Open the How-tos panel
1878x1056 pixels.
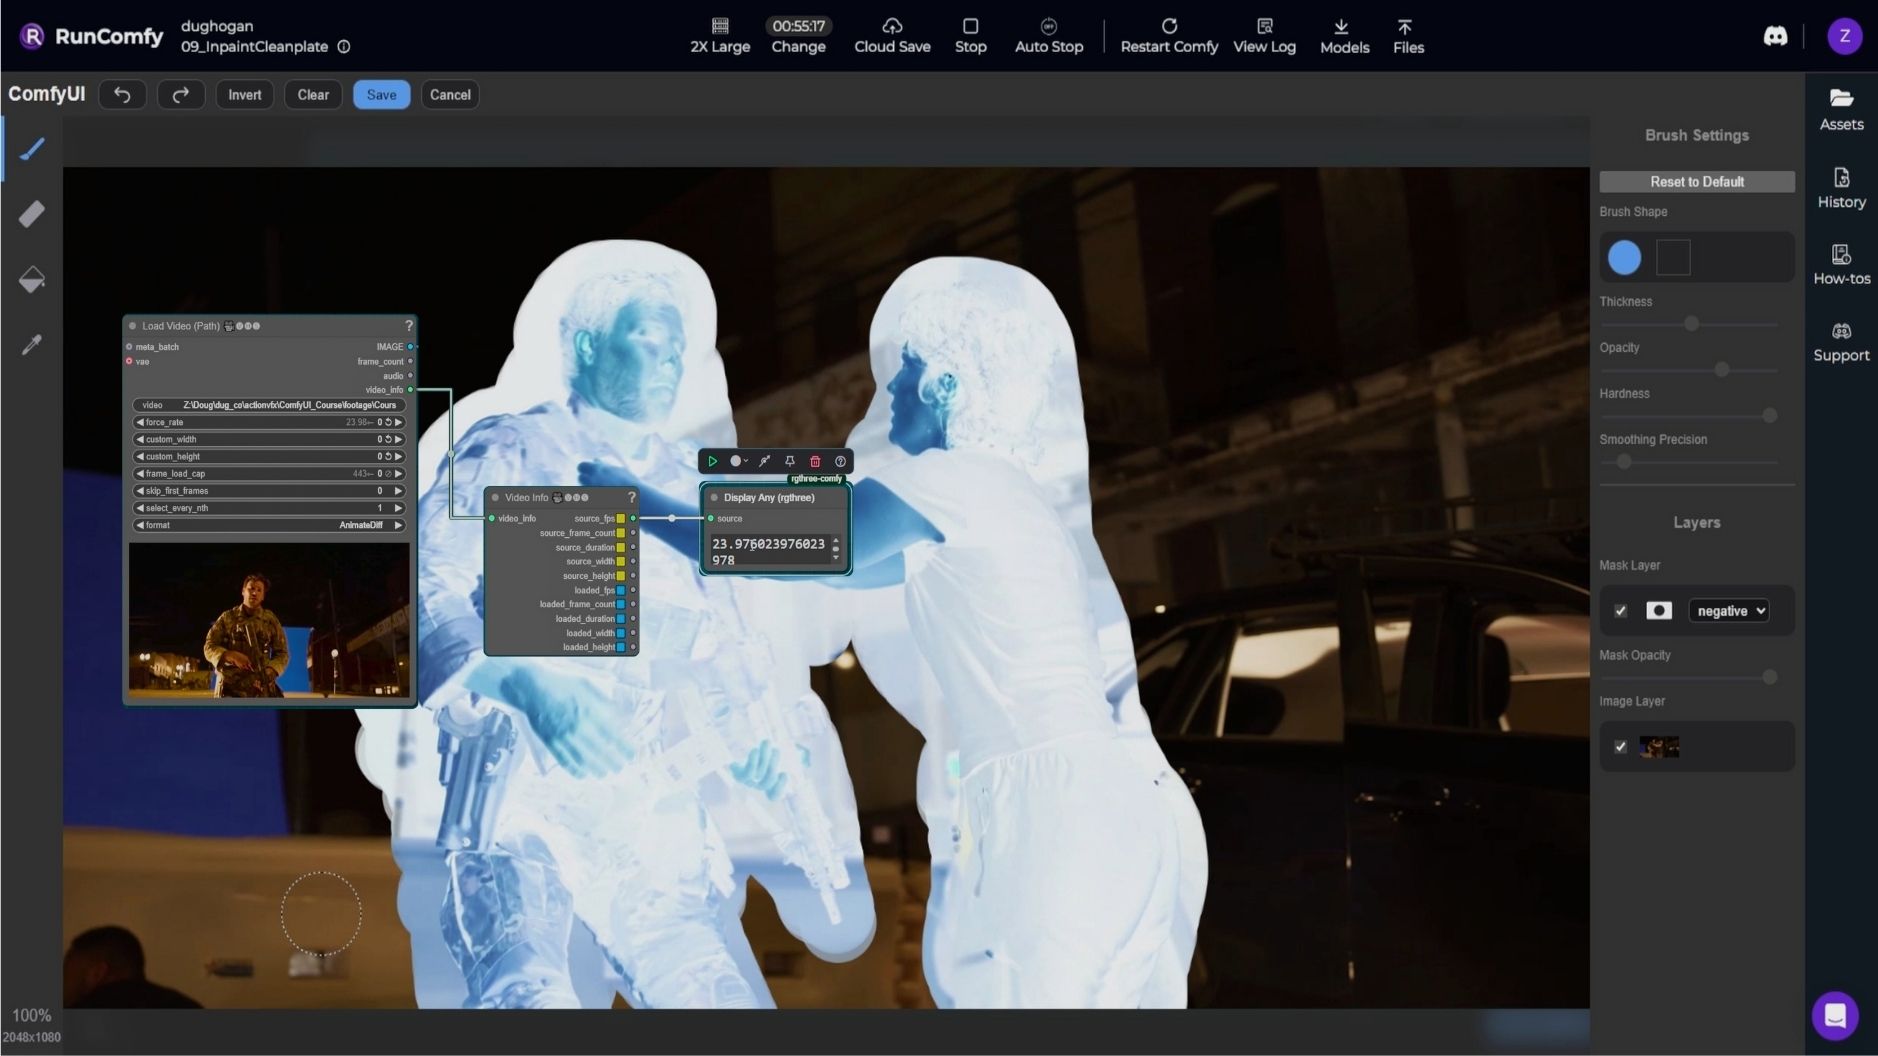[x=1841, y=265]
